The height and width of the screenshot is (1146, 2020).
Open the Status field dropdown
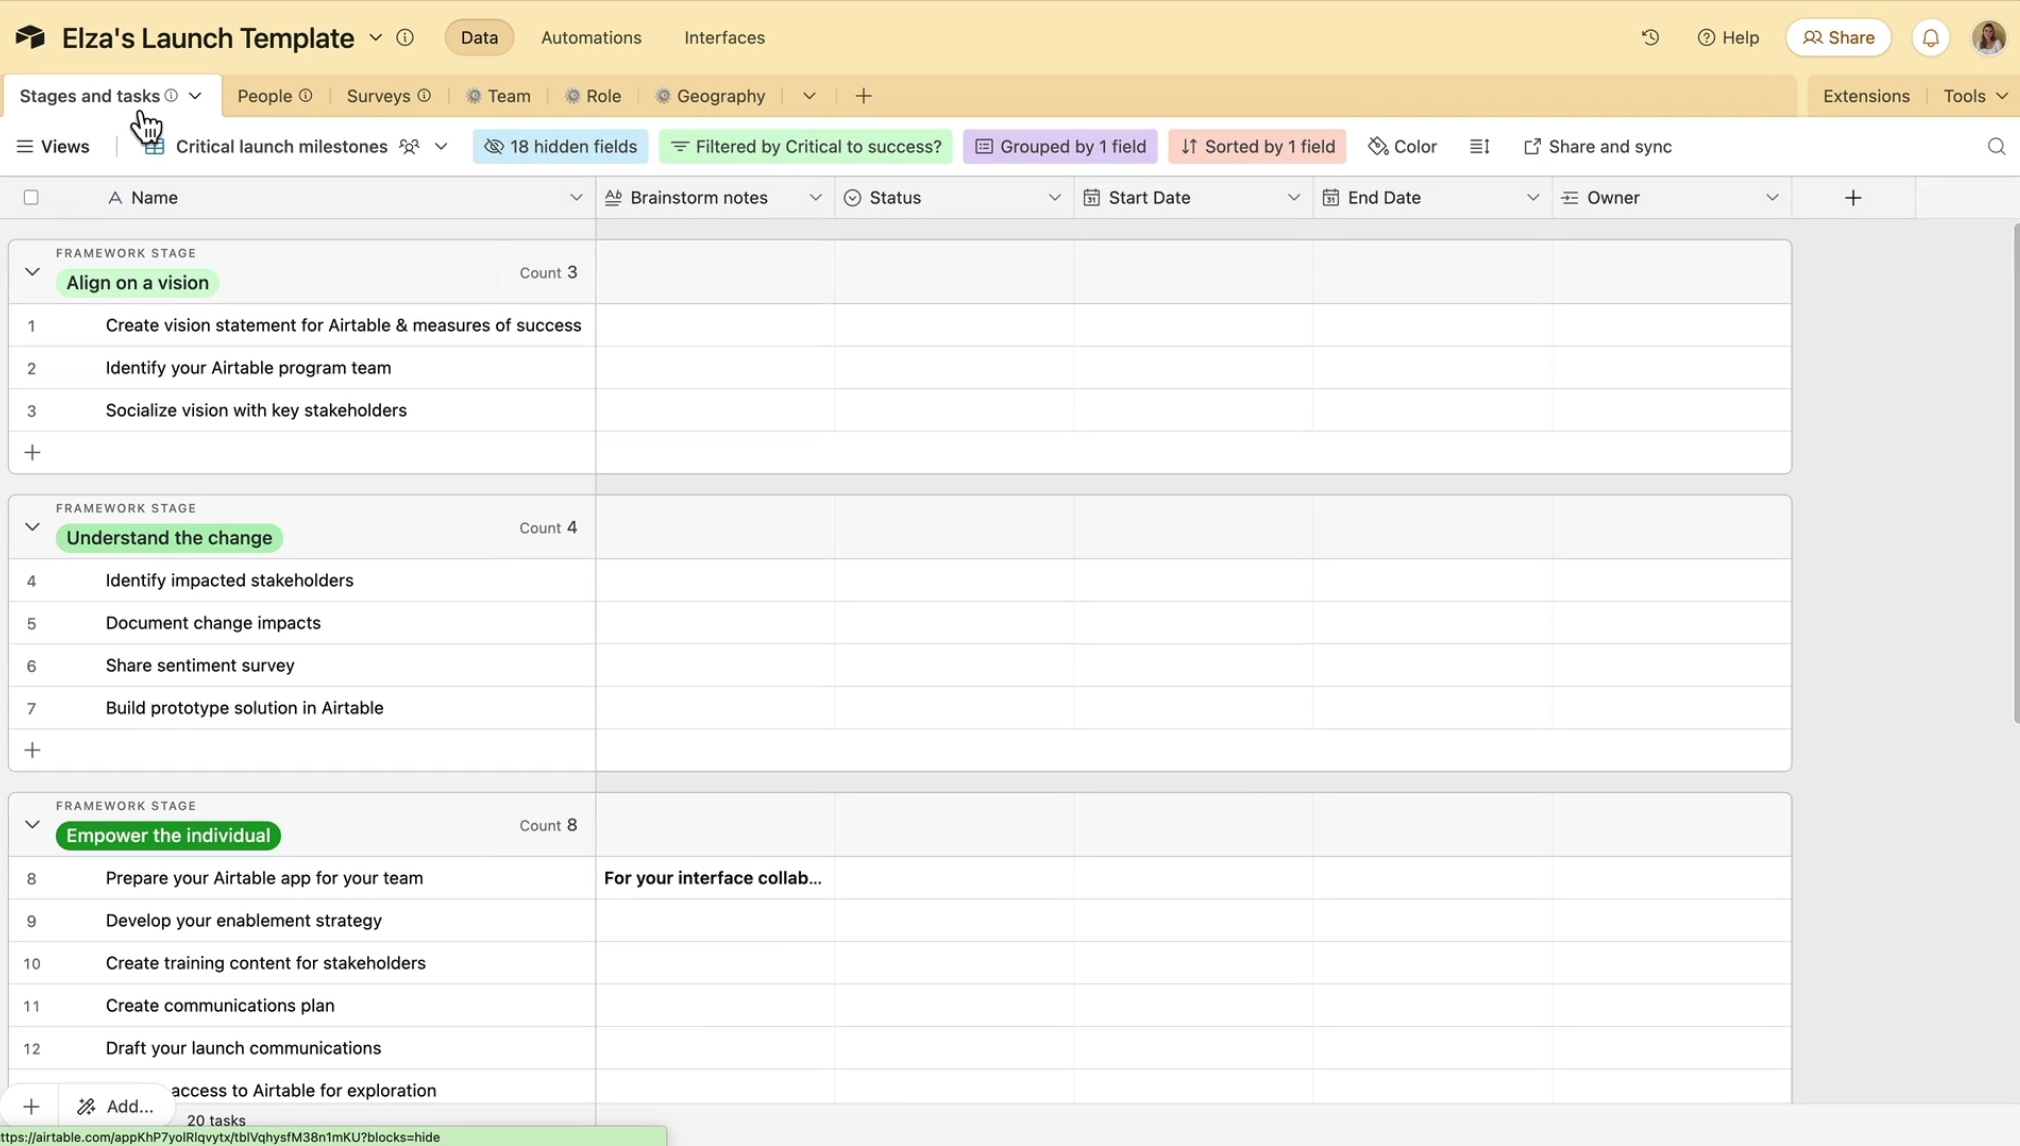[x=1054, y=198]
